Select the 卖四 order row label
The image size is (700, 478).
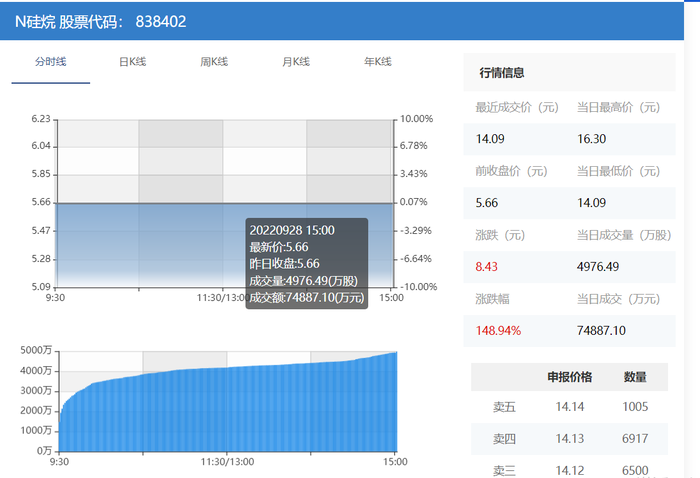(504, 439)
